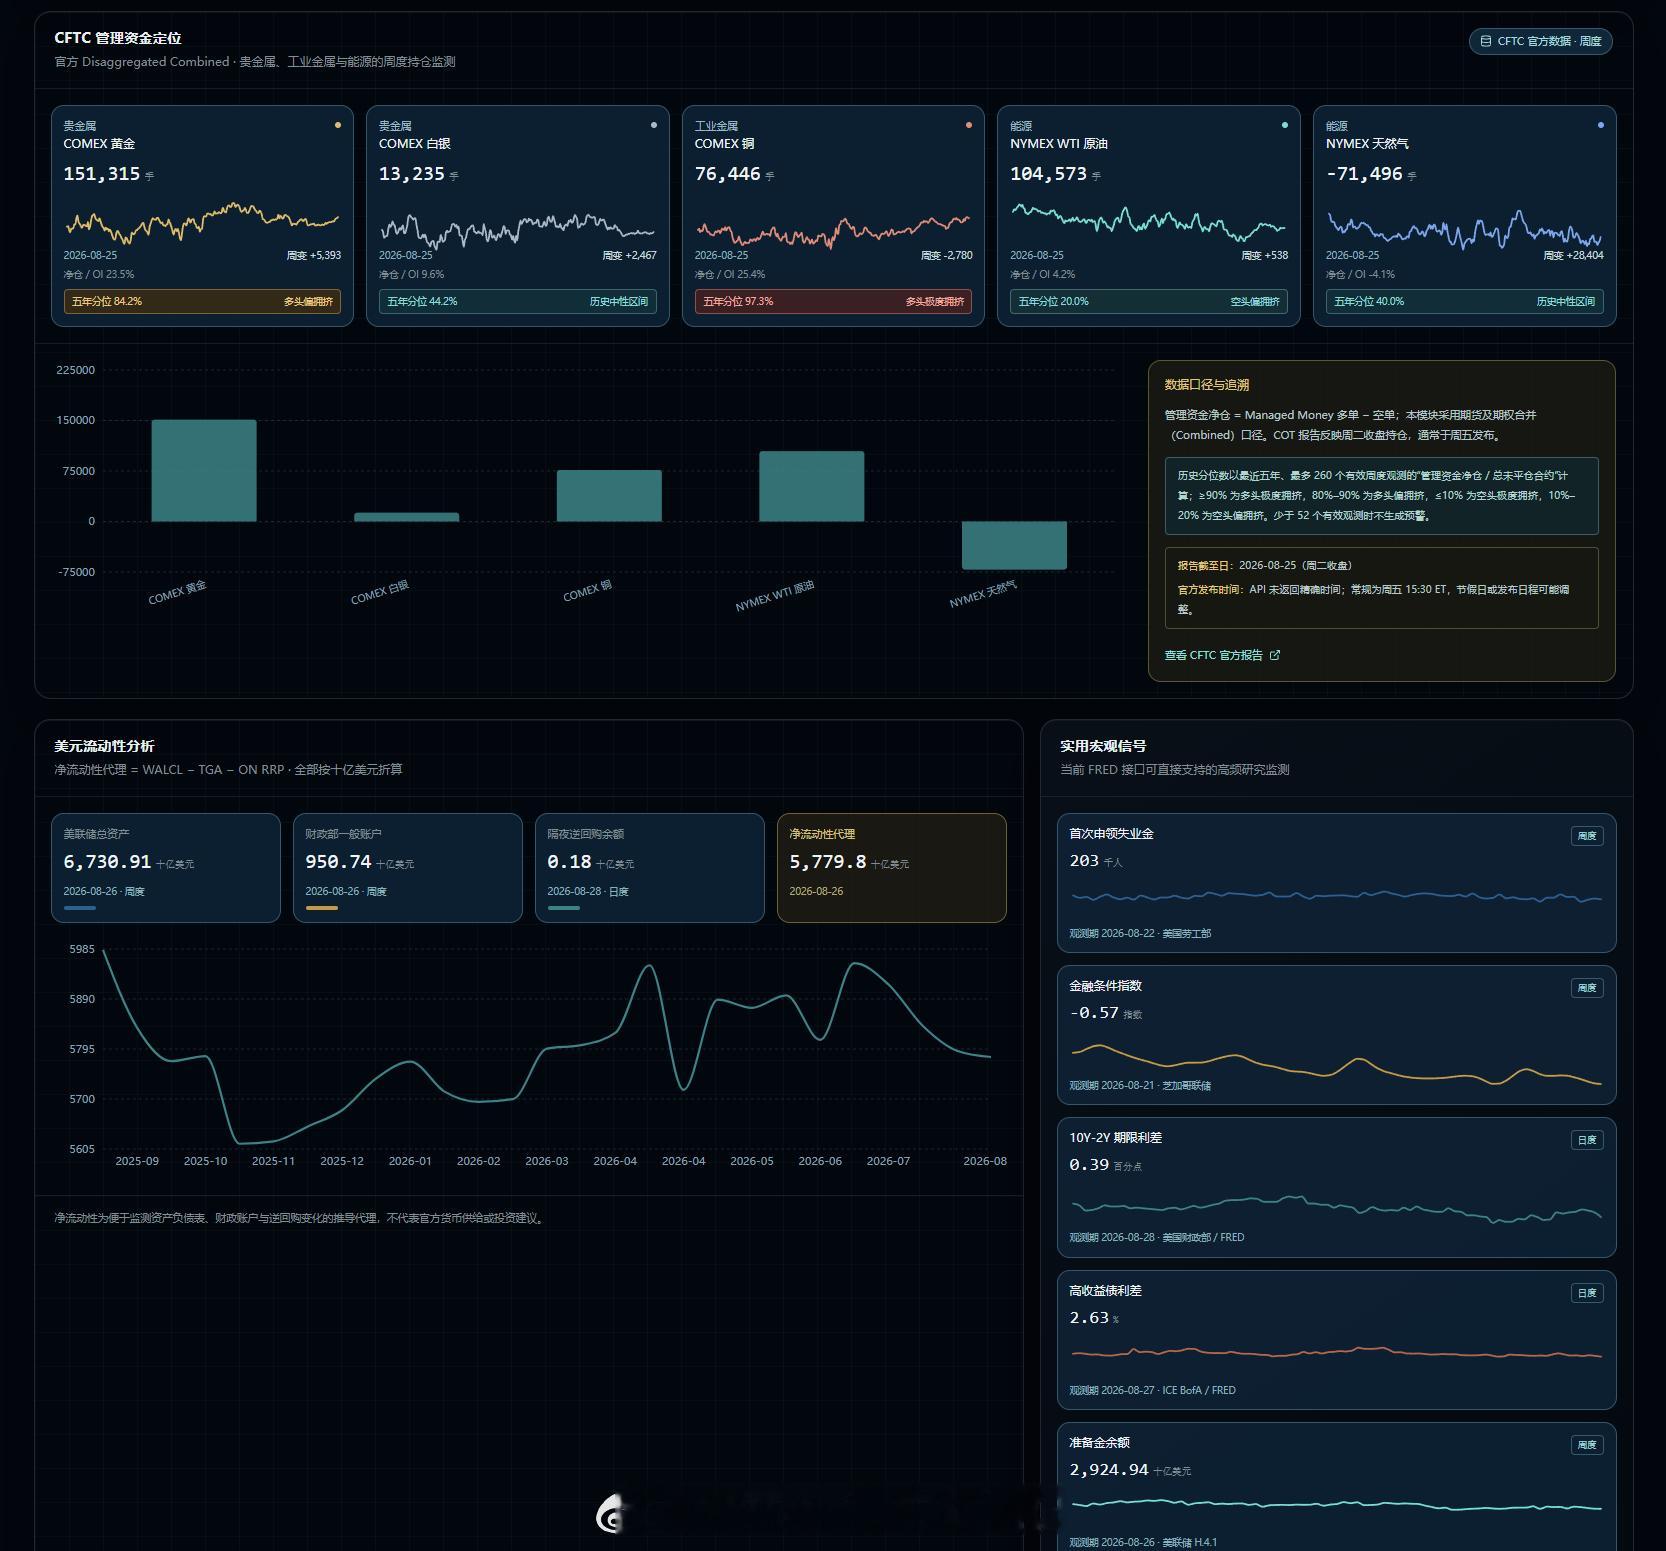Click the 203 千人 jobless claims value

point(1096,861)
